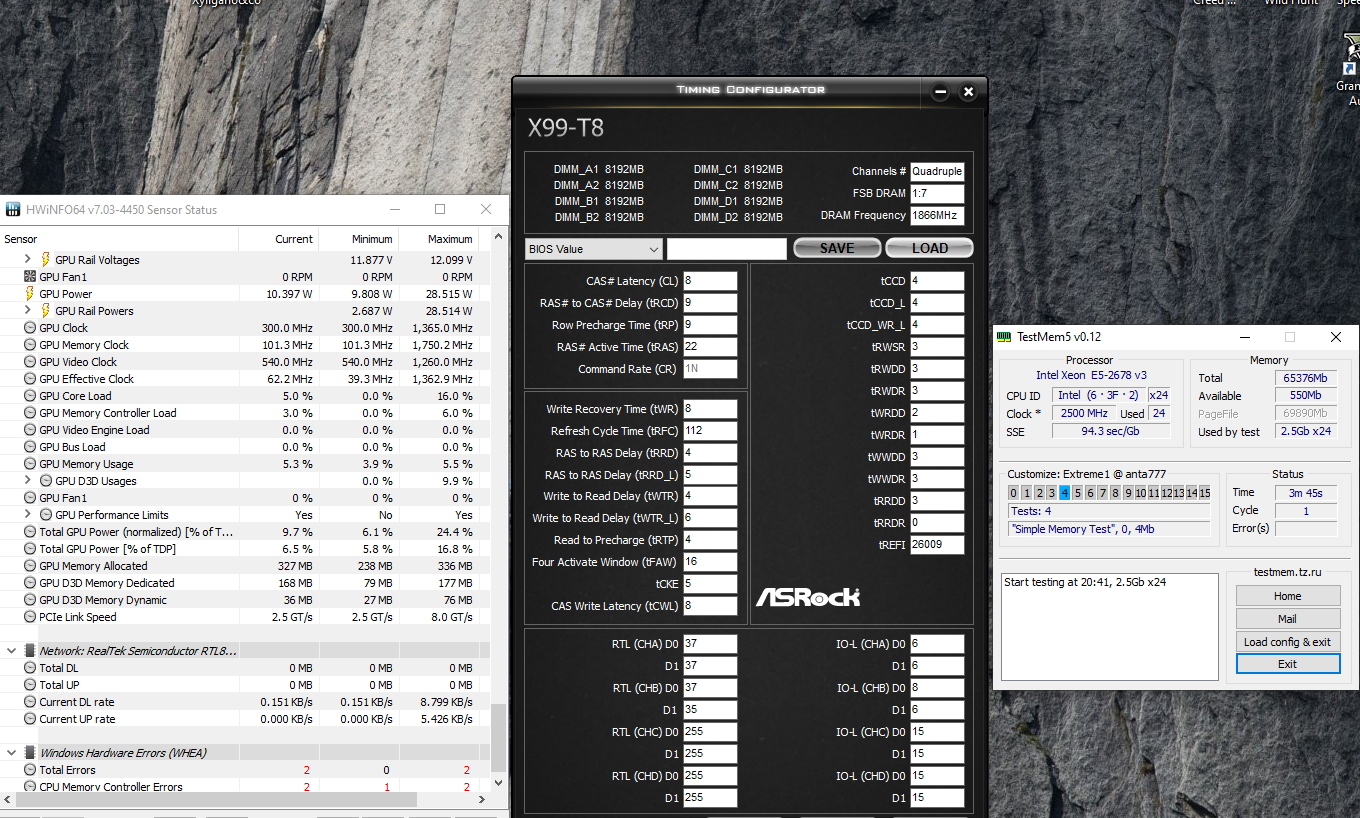
Task: Click the IO-L (CHB) D0 field
Action: 937,688
